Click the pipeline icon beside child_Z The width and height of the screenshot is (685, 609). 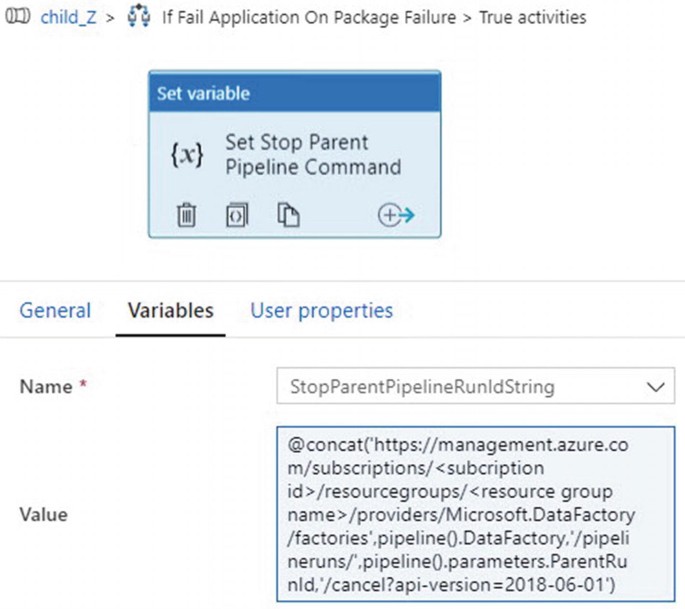tap(17, 17)
